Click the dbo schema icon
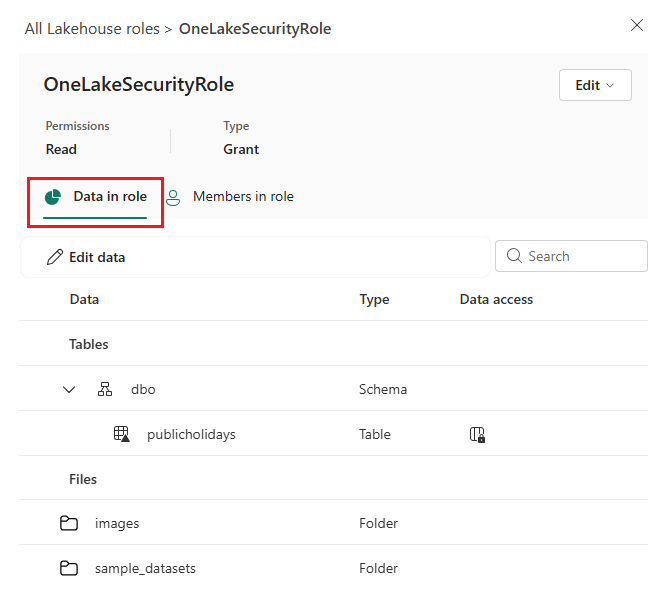This screenshot has width=664, height=607. point(105,389)
